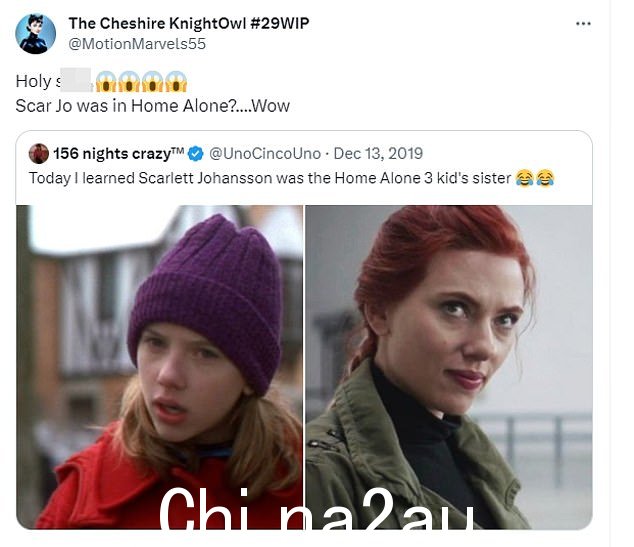Click the first laughing-crying emoji in quoted tweet
This screenshot has width=634, height=547.
point(524,178)
